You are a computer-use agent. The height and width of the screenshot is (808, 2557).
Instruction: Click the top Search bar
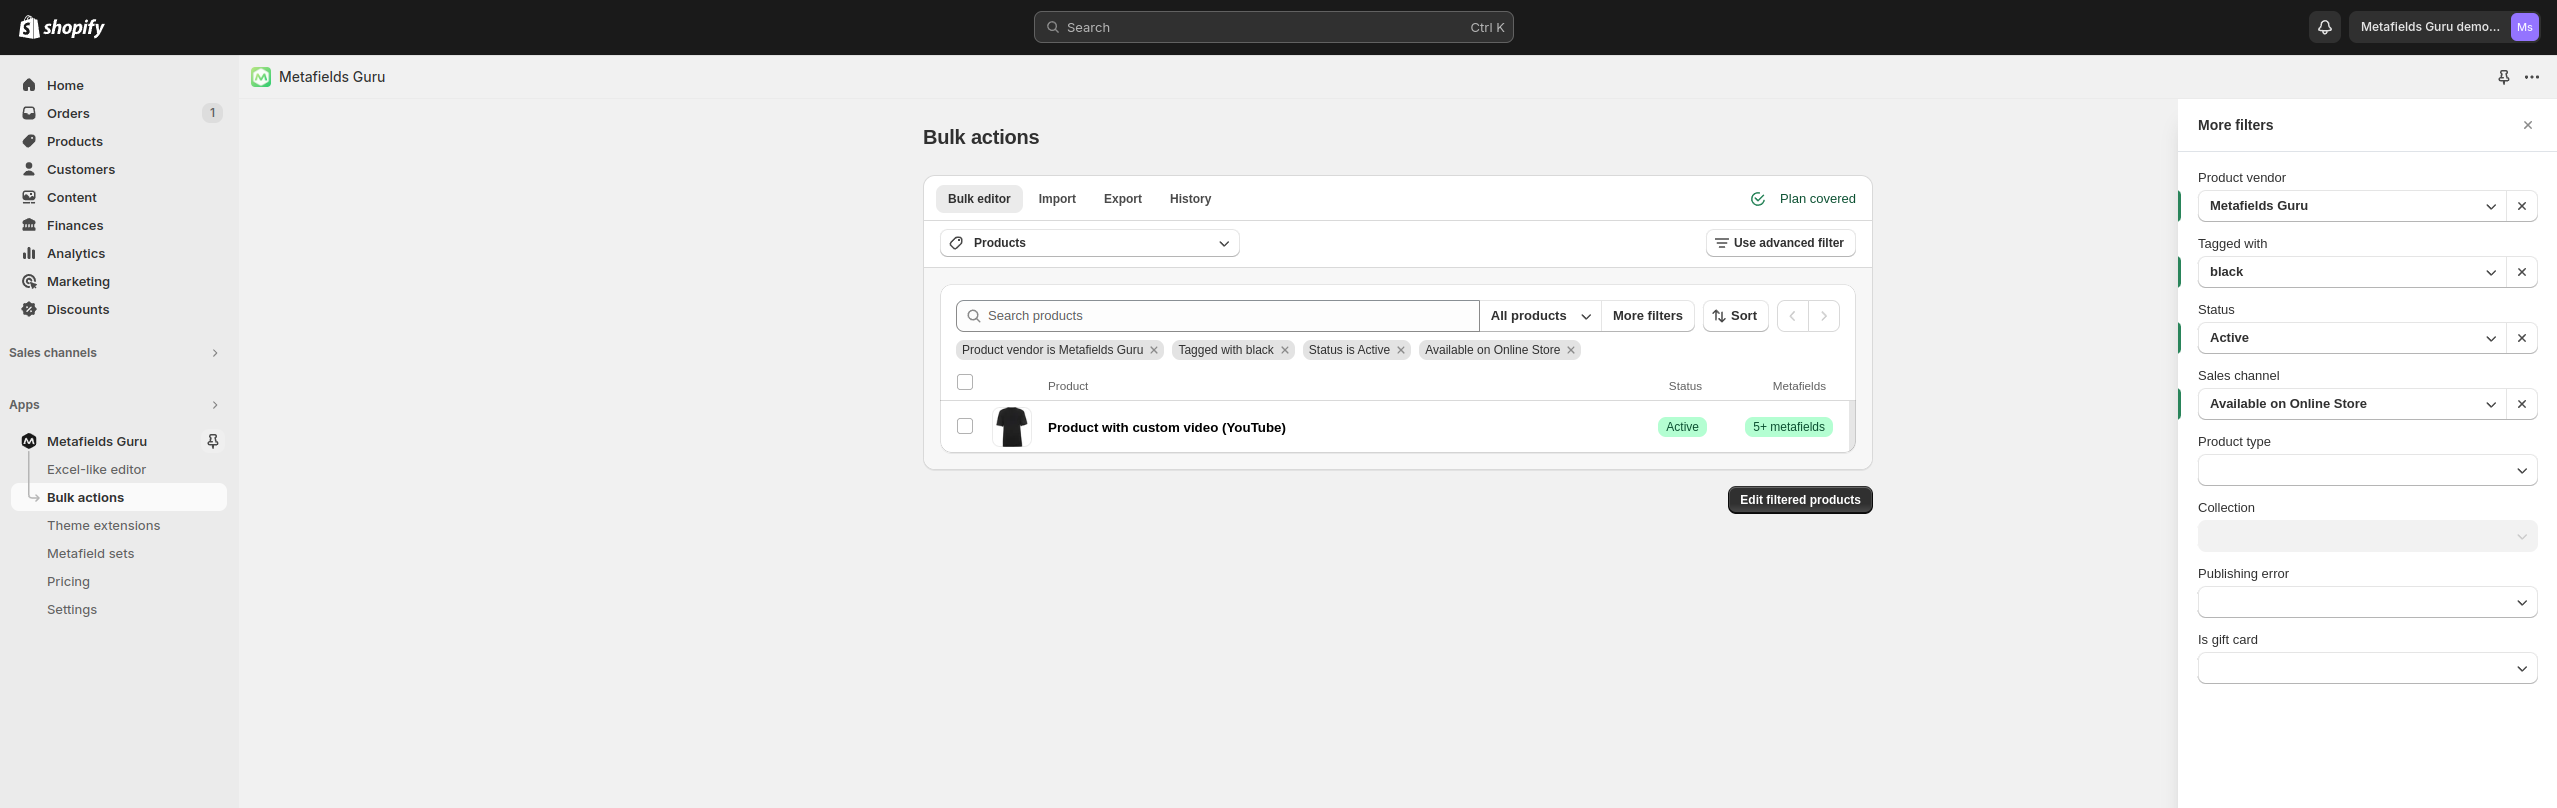coord(1273,27)
